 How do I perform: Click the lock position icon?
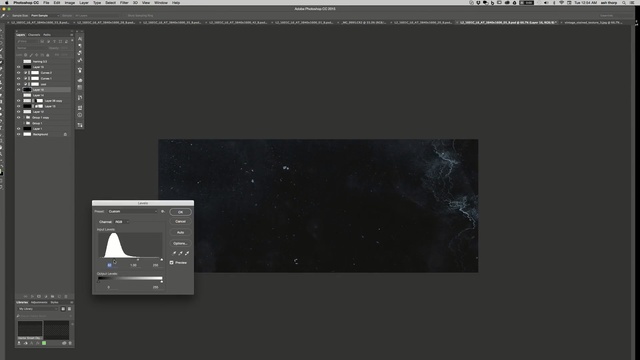click(37, 55)
